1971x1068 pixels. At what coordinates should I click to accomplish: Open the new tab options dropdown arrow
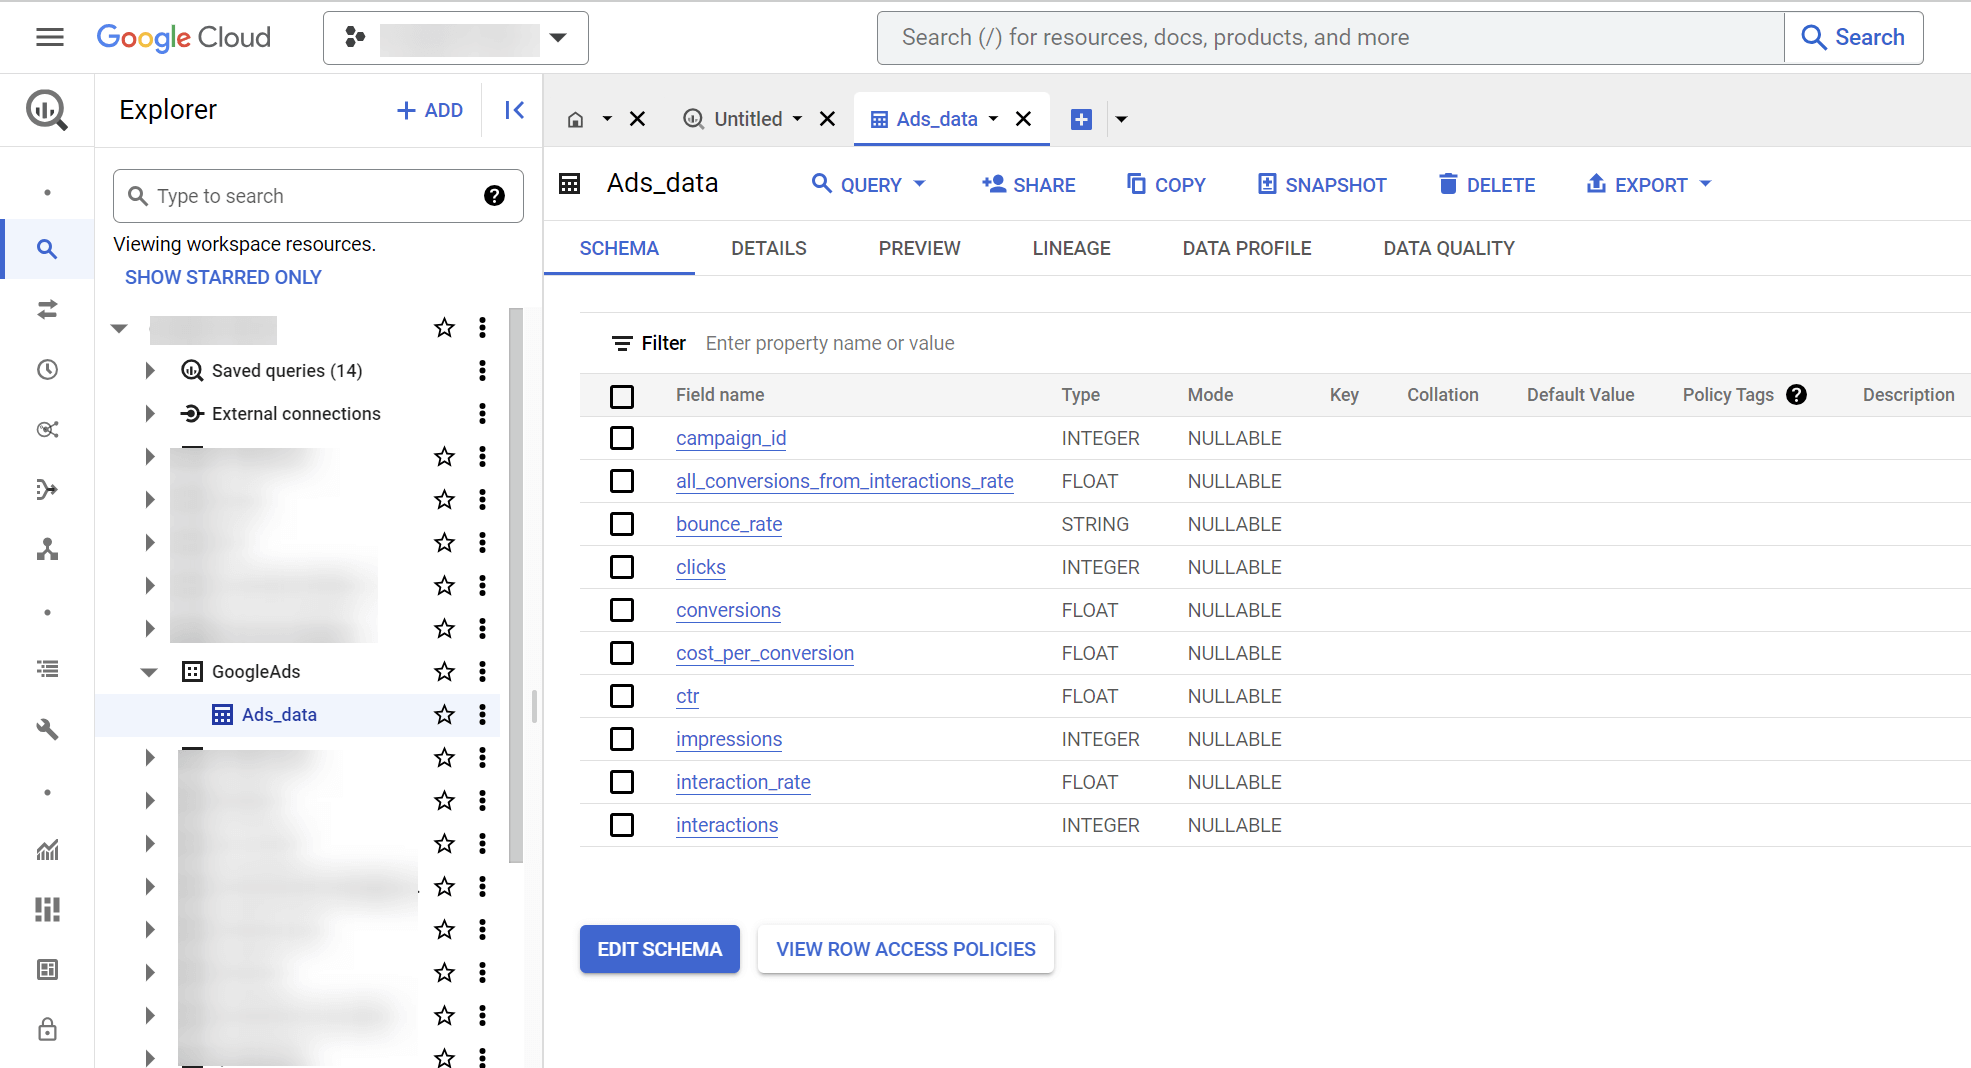1121,119
